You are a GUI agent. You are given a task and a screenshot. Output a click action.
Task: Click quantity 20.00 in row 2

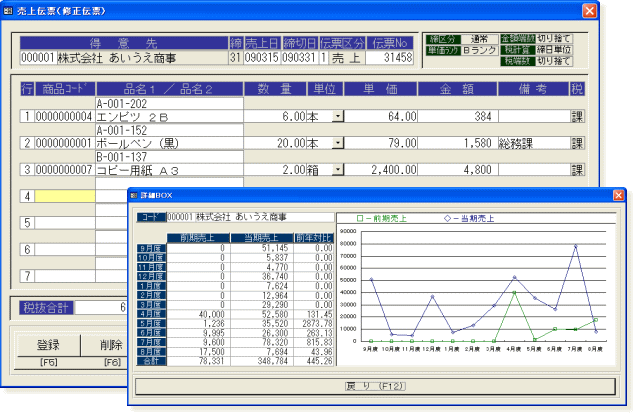tap(275, 143)
